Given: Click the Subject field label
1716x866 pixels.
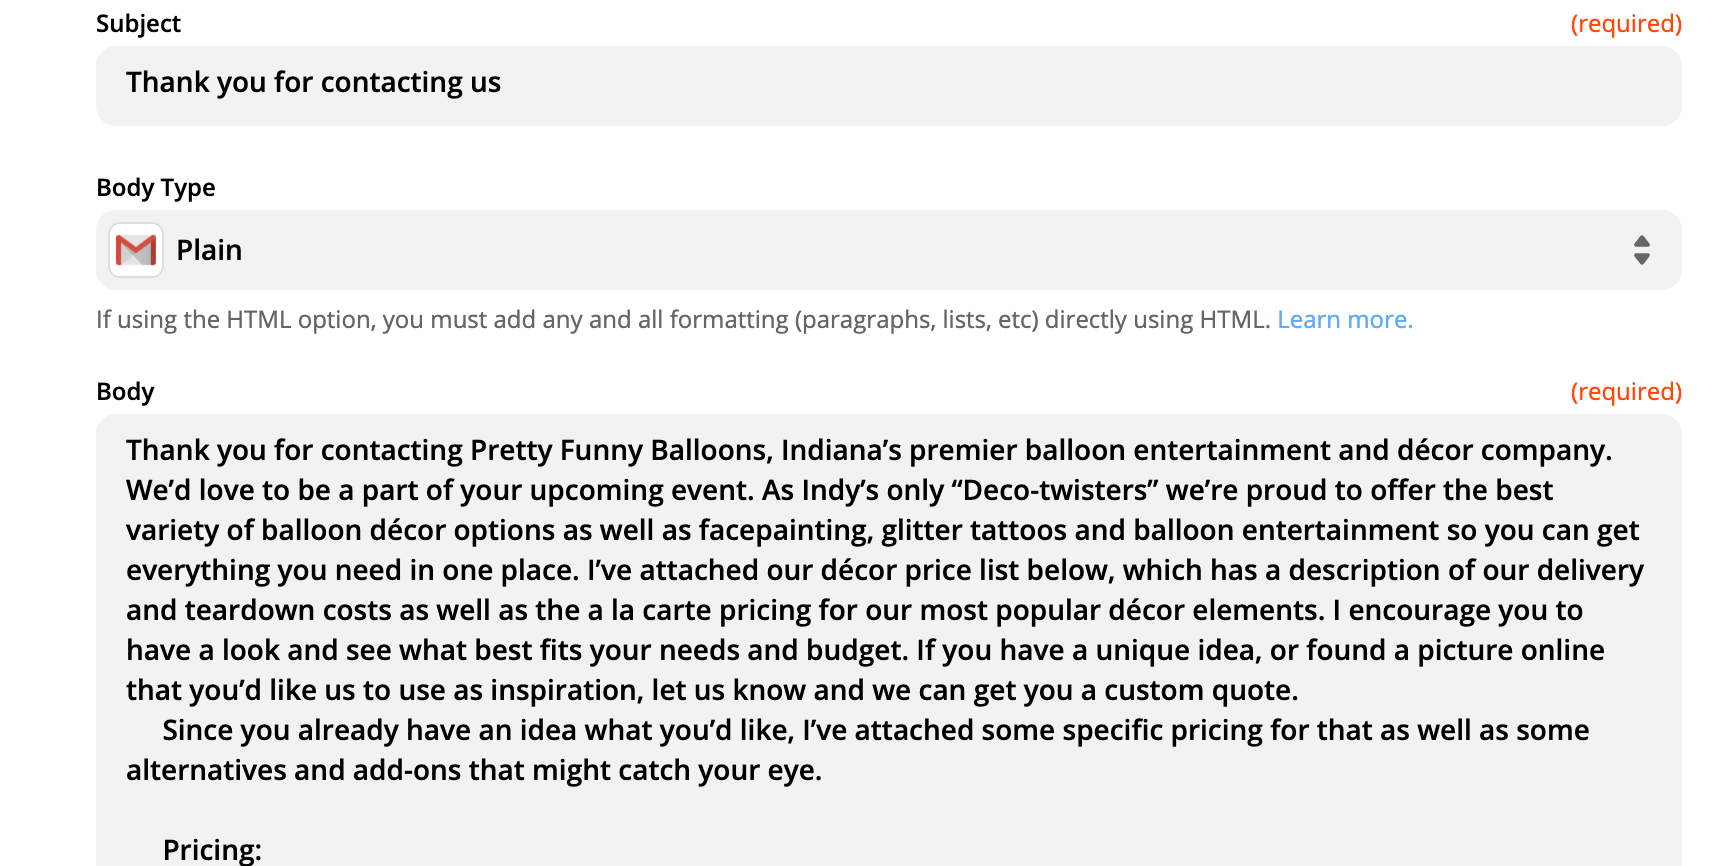Looking at the screenshot, I should (x=138, y=23).
